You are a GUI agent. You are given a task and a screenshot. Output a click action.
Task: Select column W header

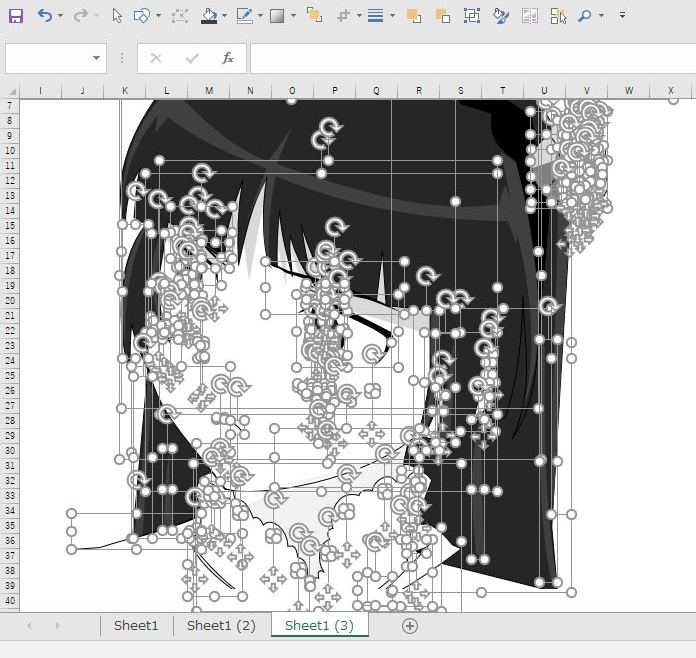pos(629,91)
